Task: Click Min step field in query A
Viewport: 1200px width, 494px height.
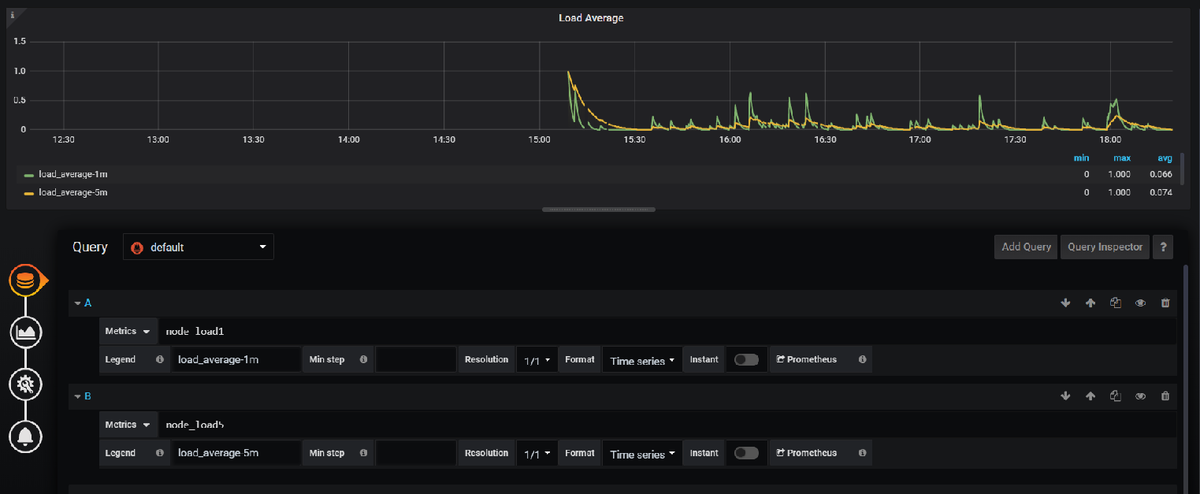Action: click(415, 360)
